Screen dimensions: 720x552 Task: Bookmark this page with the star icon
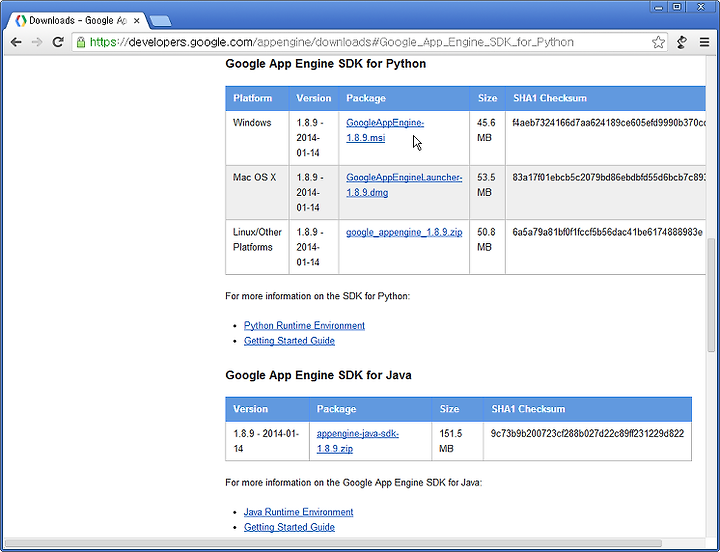click(658, 42)
